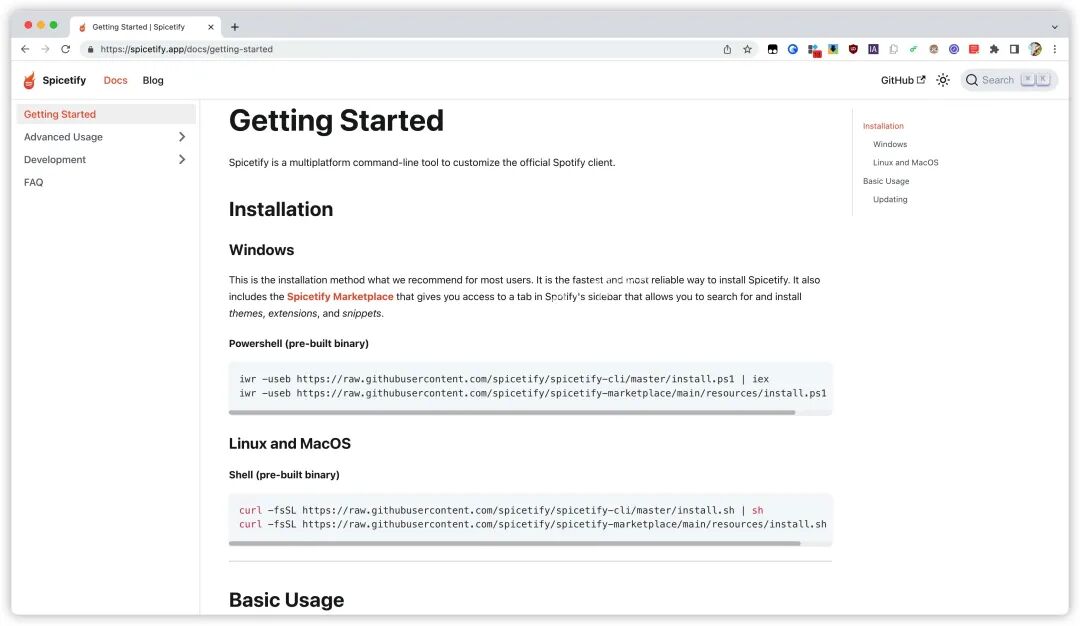Click the browser address bar URL

click(x=187, y=50)
